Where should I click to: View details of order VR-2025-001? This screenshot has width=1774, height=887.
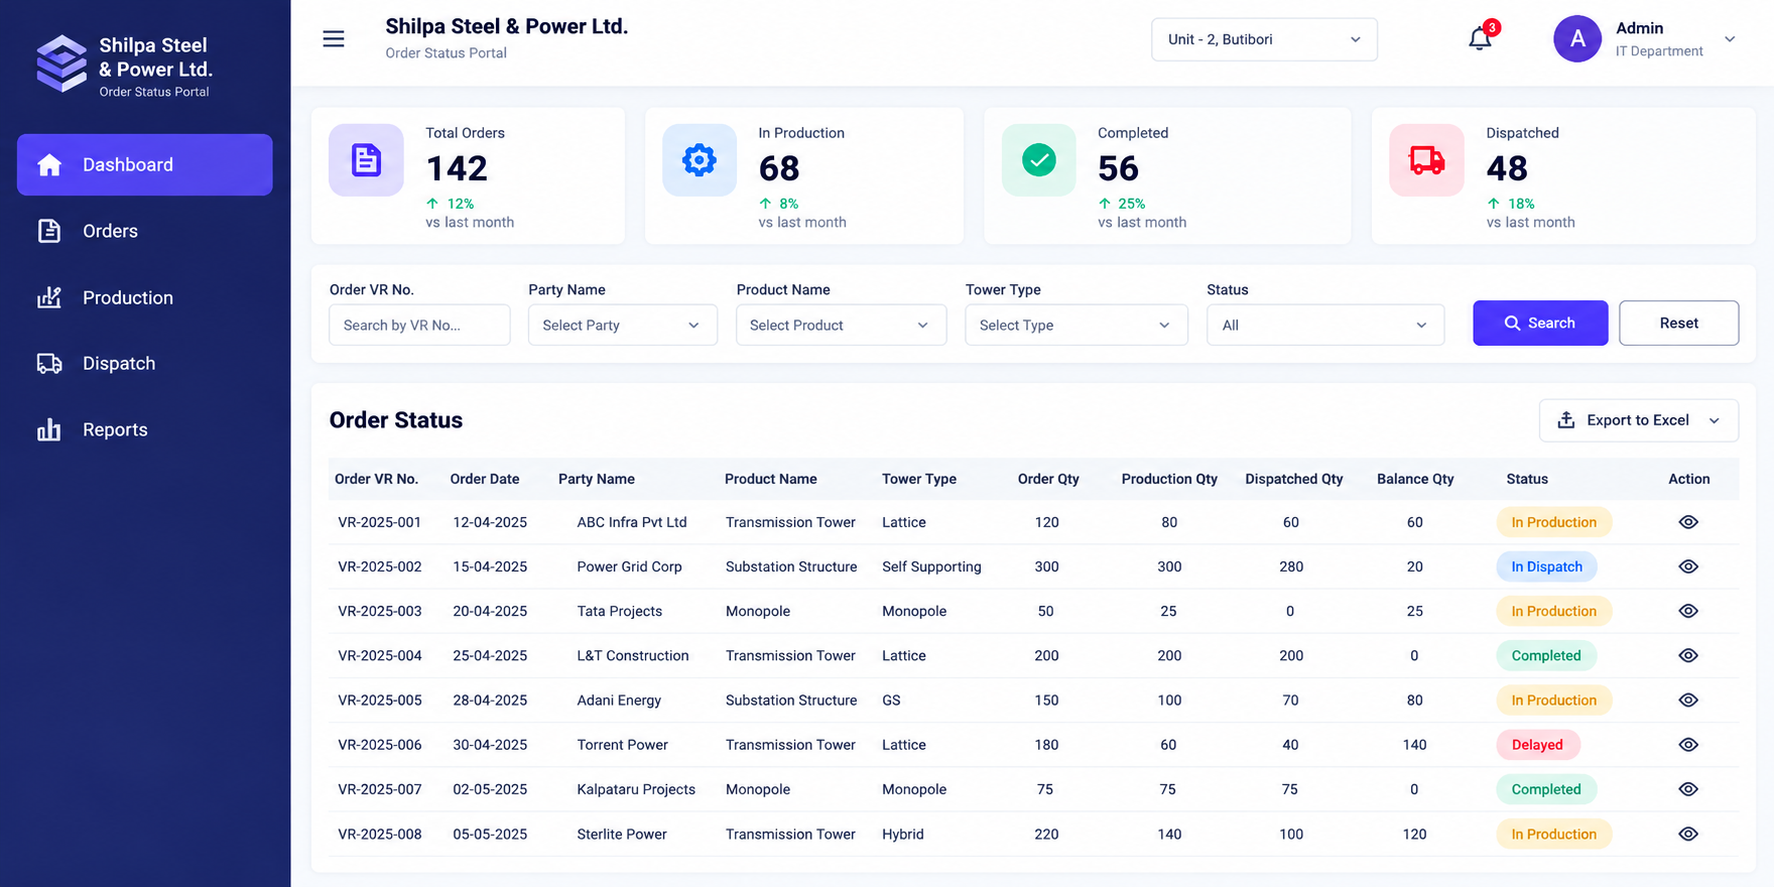(x=1688, y=522)
